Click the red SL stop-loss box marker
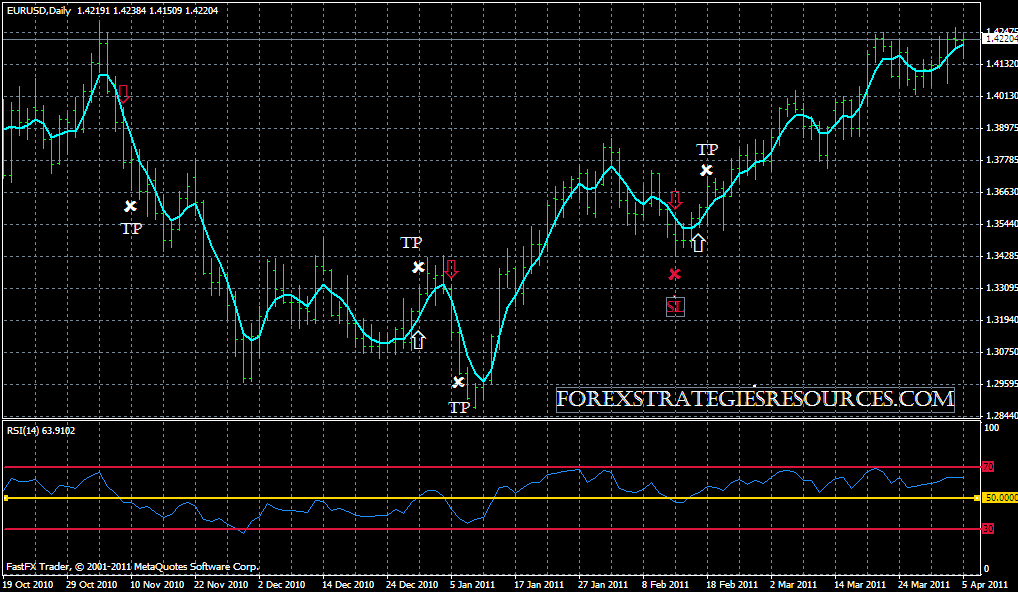Screen dimensions: 1018x592 click(675, 308)
